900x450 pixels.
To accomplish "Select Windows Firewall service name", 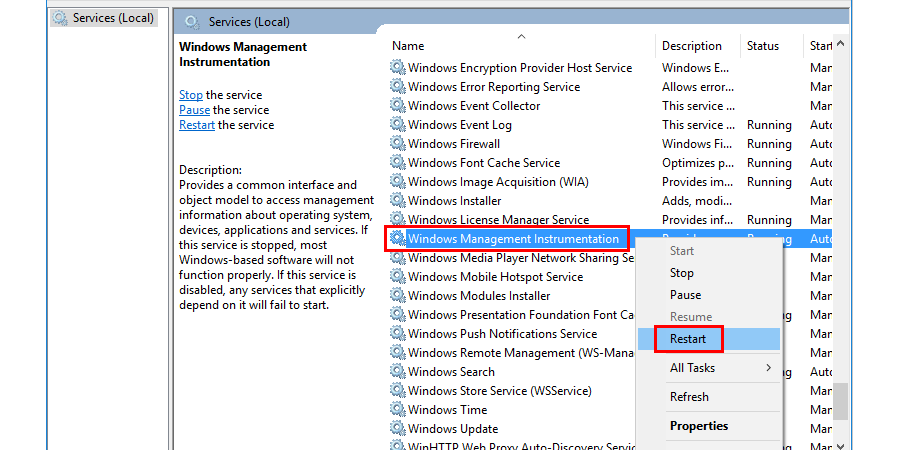I will [x=453, y=143].
